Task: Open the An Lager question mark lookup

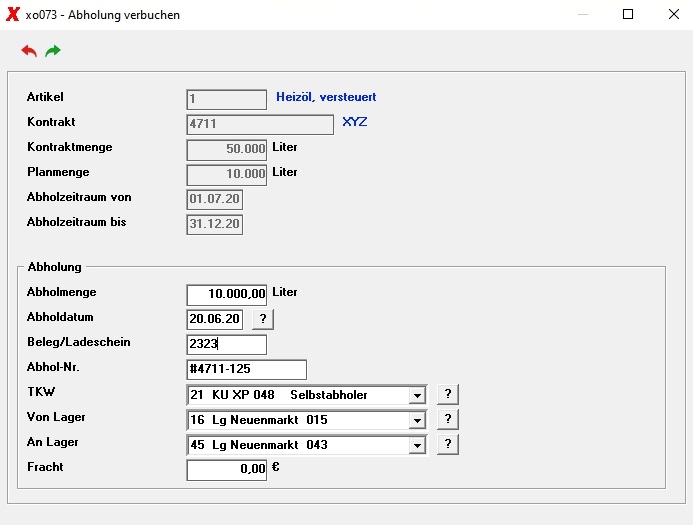Action: click(448, 444)
